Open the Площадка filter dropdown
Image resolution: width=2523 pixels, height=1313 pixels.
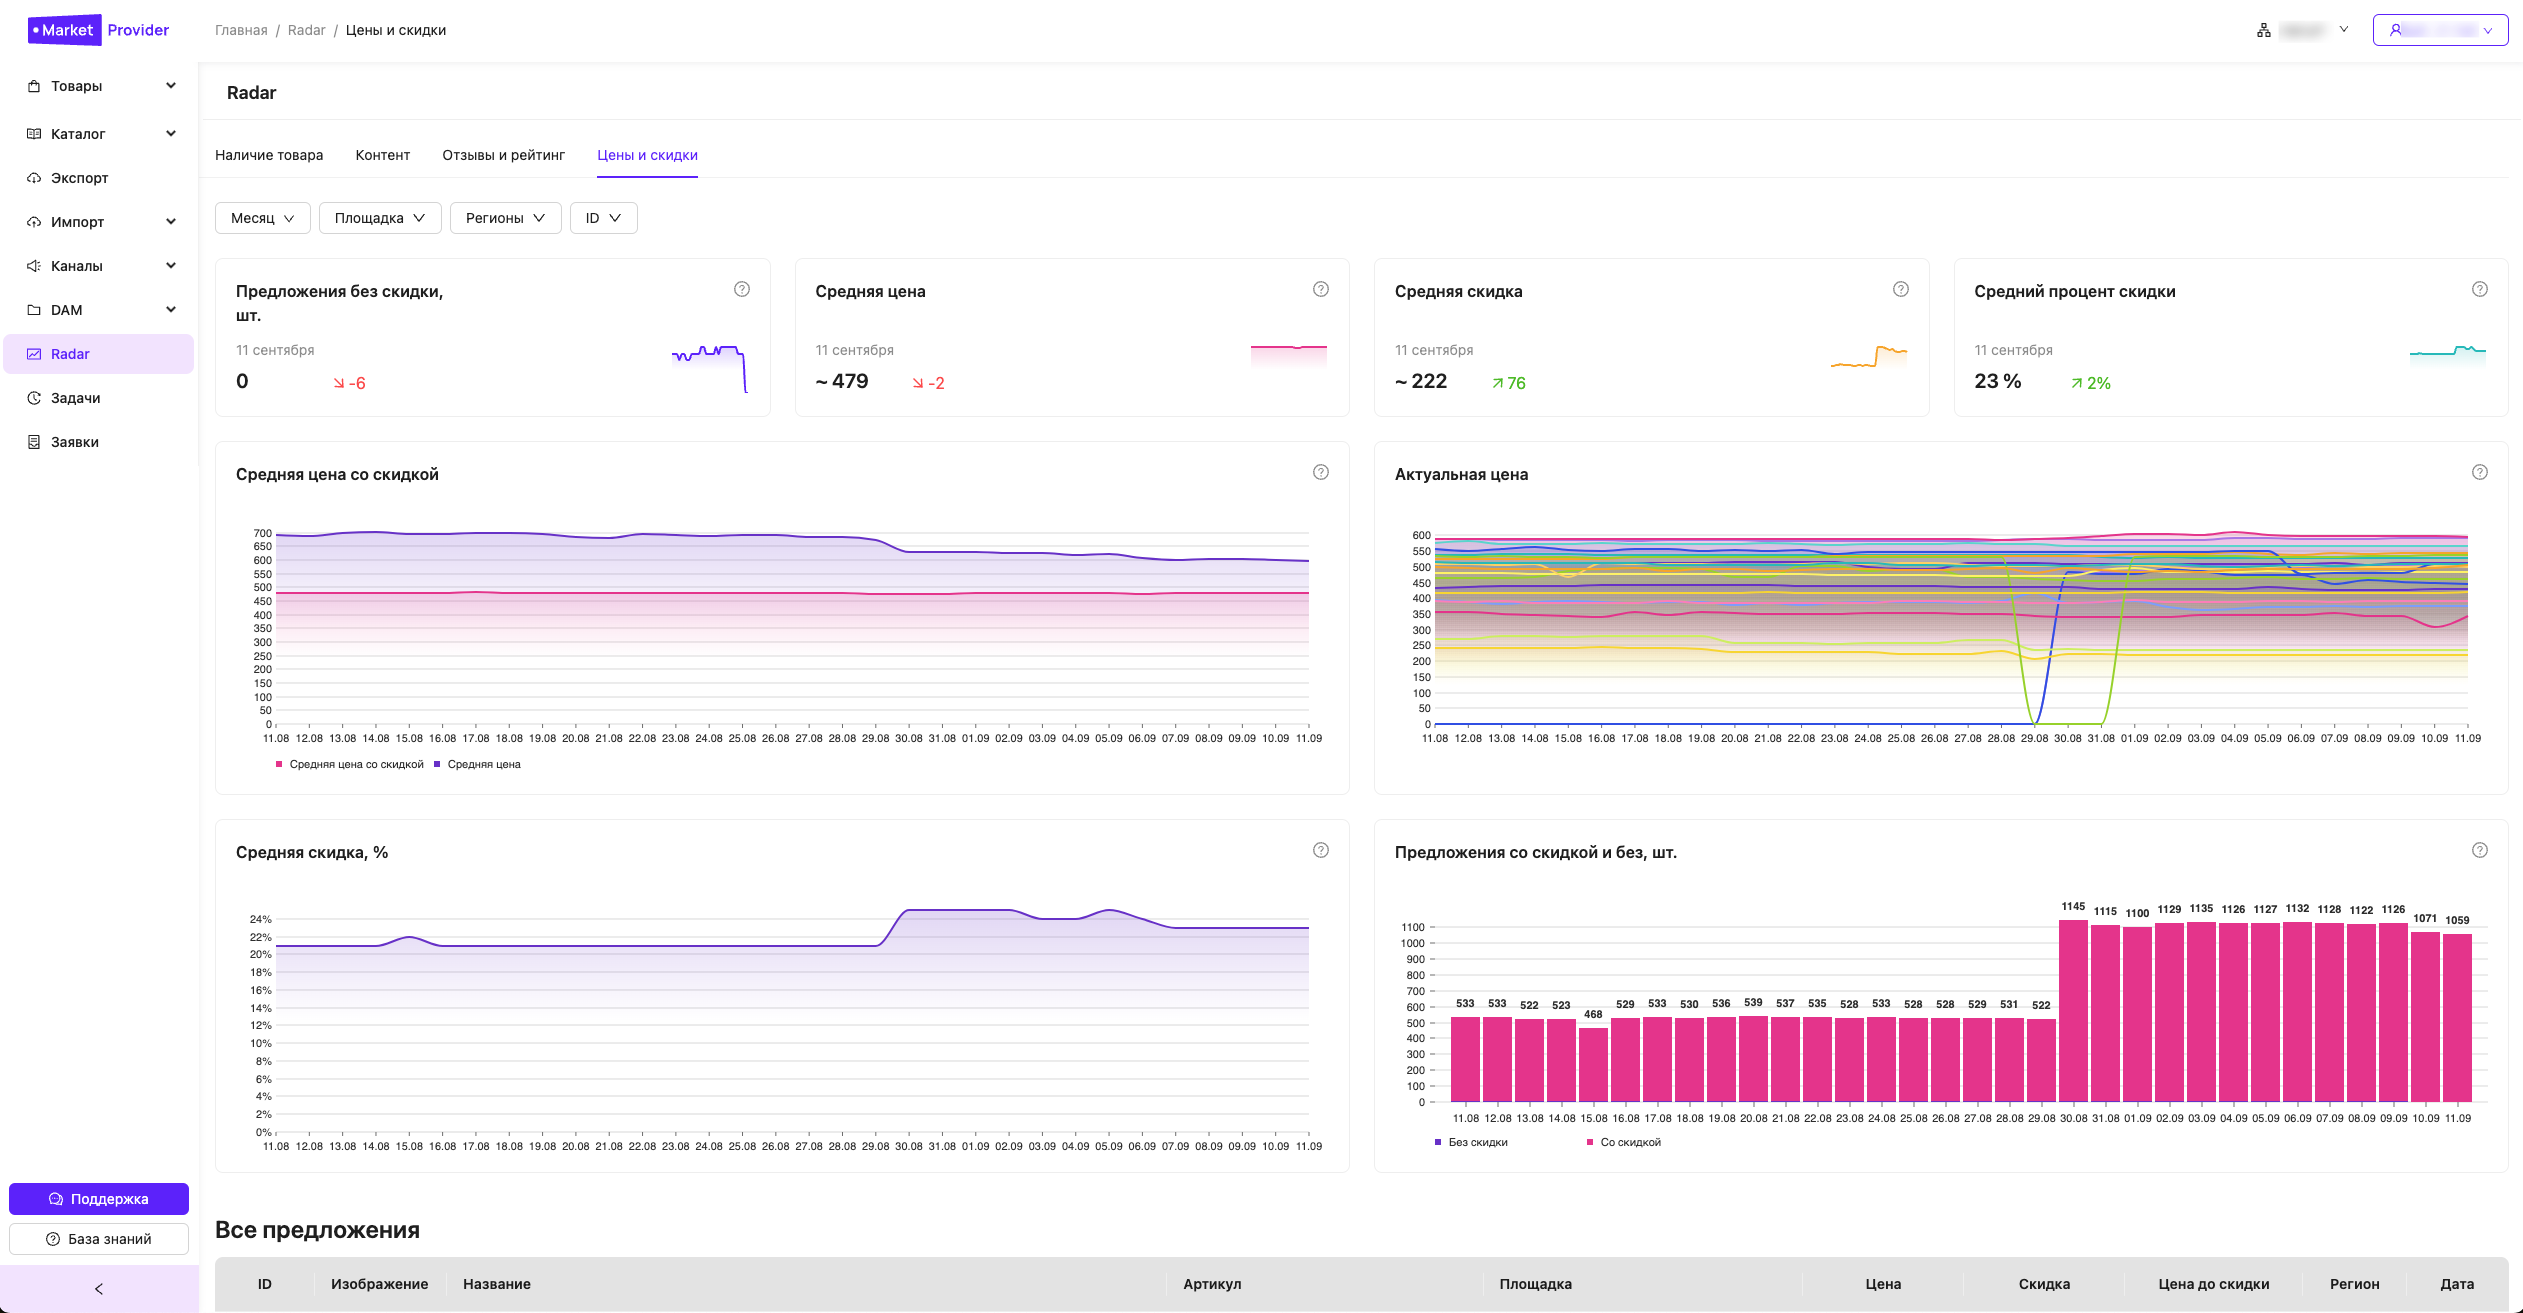379,218
